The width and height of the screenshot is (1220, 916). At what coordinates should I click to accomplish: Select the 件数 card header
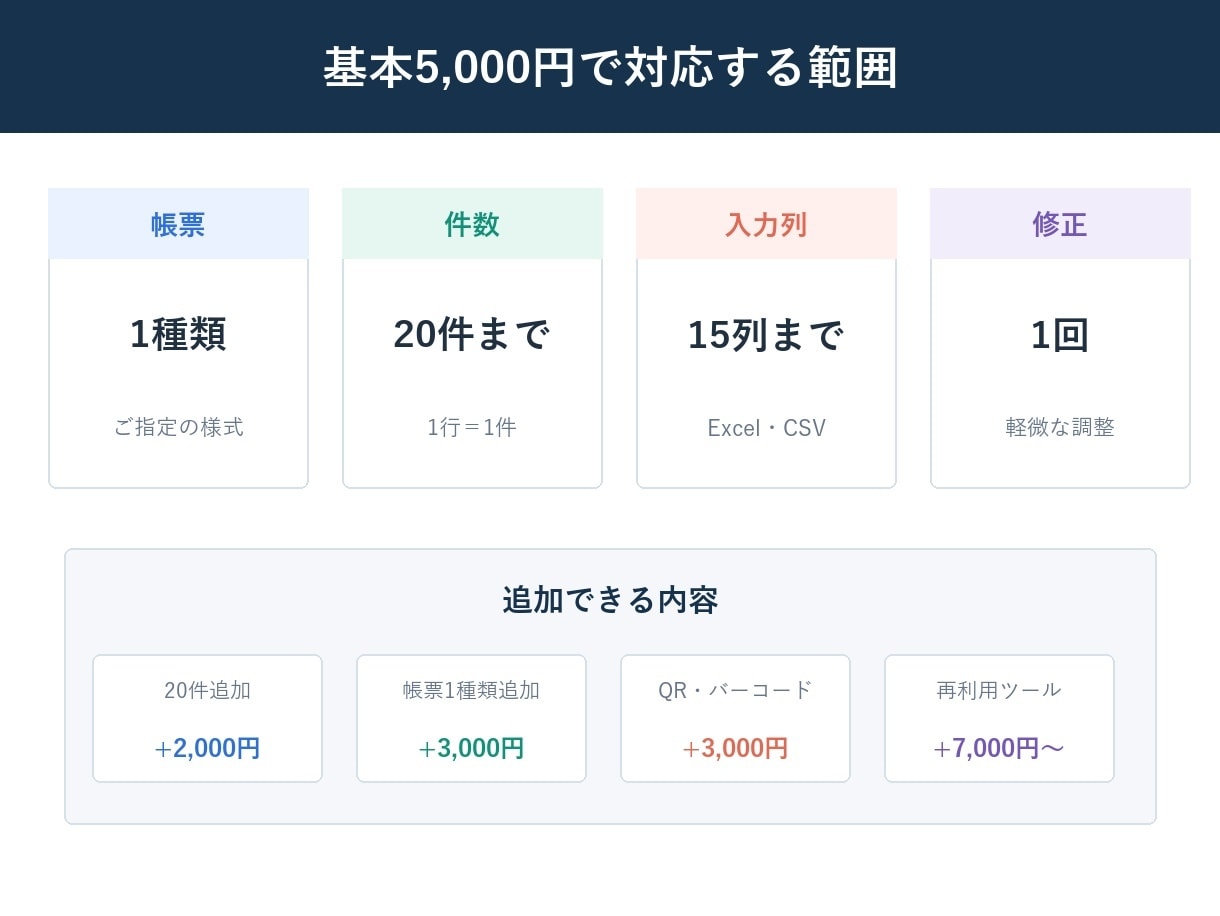(472, 224)
